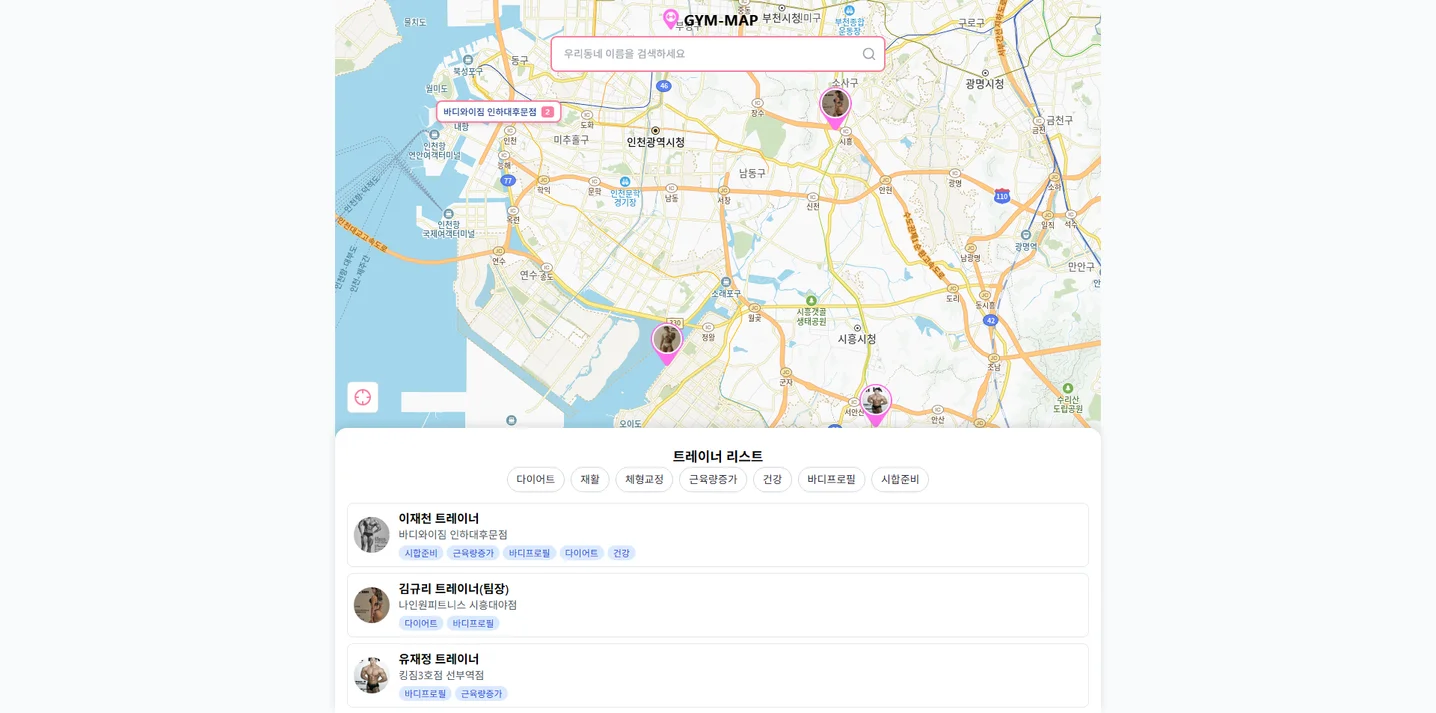The image size is (1436, 713).
Task: Enable the 건강 filter chip
Action: 772,479
